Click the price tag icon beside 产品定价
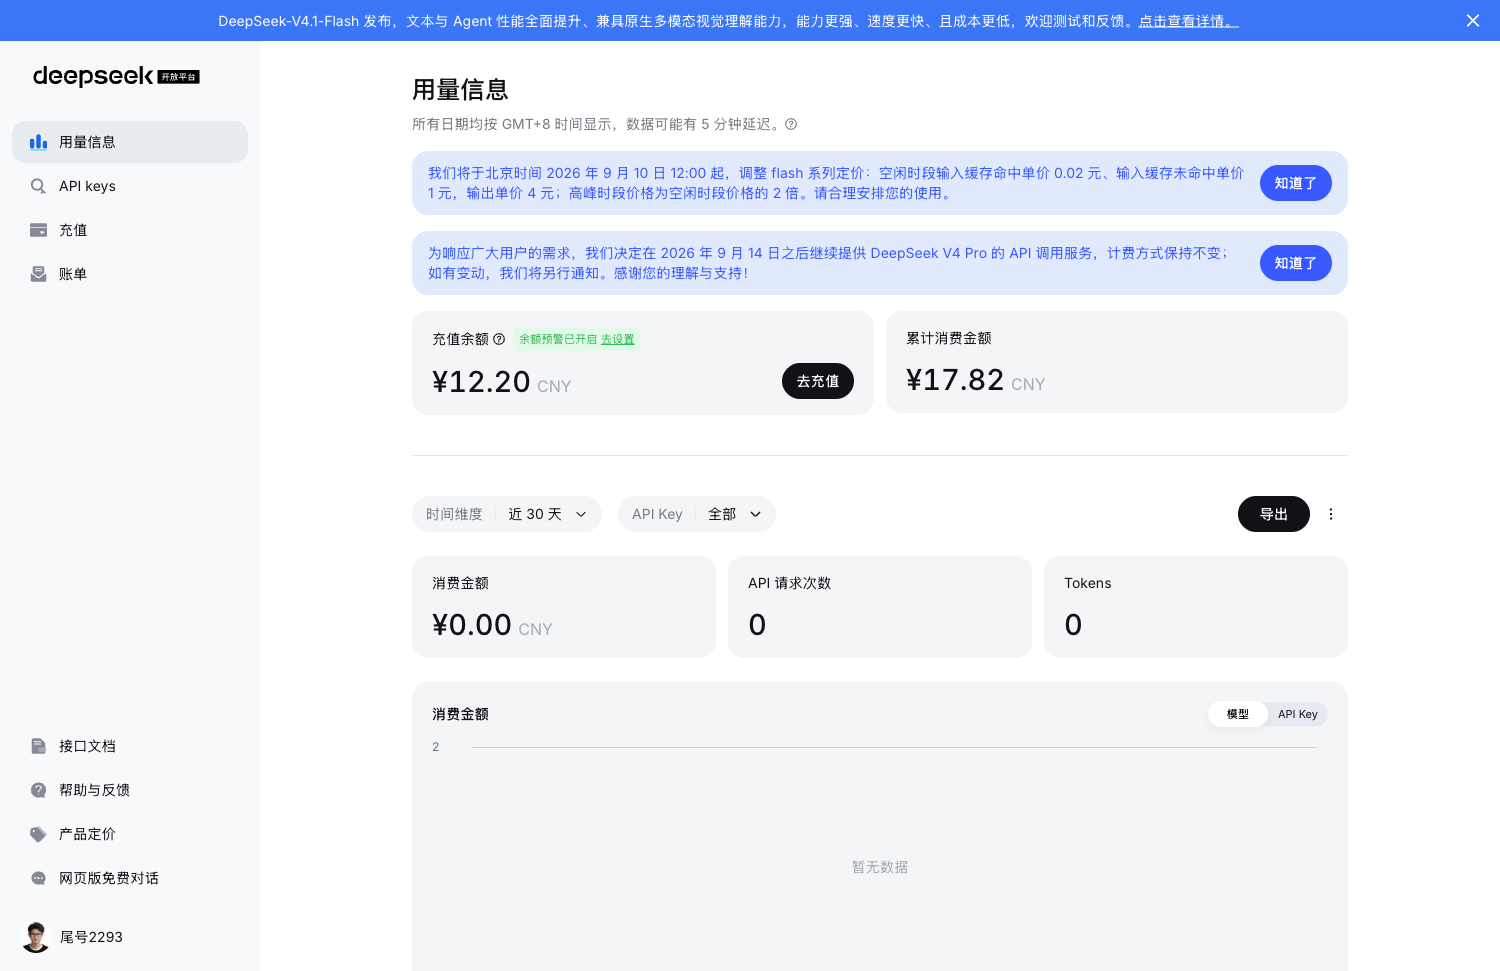 [x=38, y=834]
